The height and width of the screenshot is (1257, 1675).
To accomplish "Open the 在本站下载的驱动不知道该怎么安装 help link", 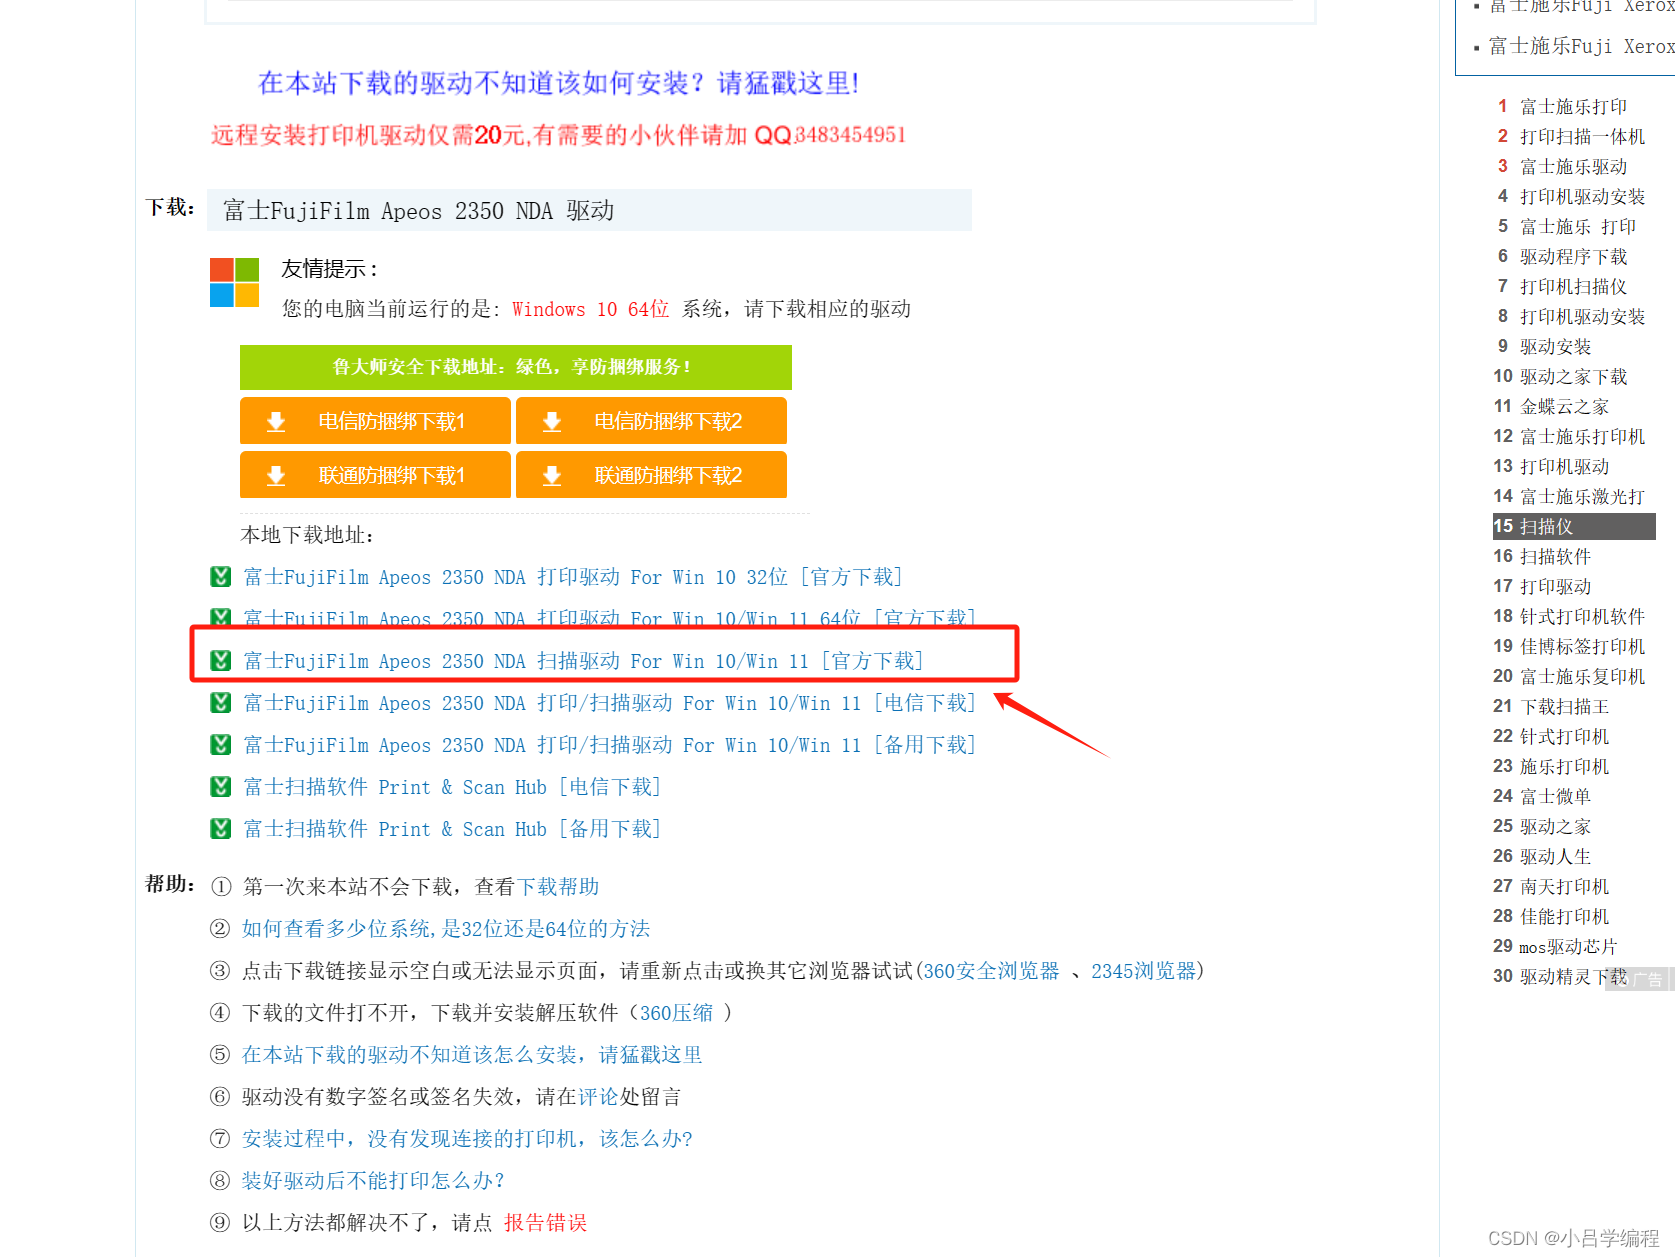I will (472, 1055).
